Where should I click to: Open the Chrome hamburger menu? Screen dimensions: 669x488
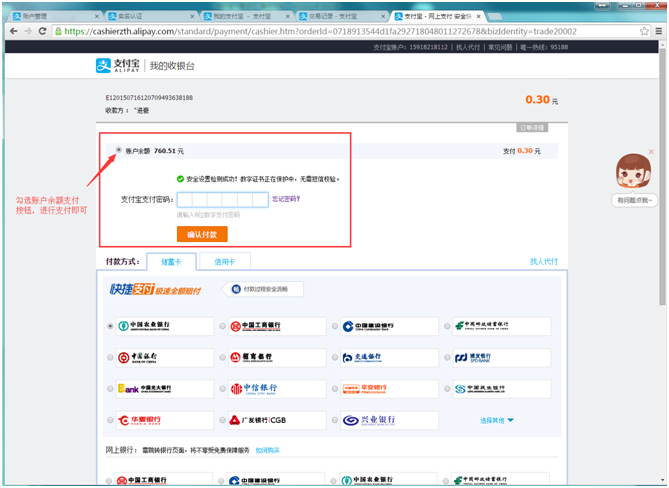tap(659, 31)
